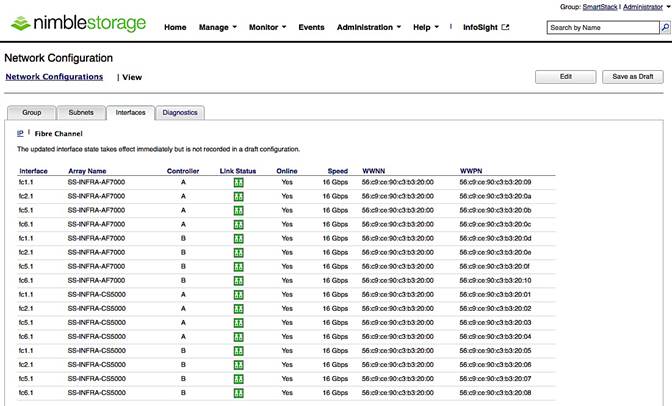Click the Array Name column header

pos(87,171)
